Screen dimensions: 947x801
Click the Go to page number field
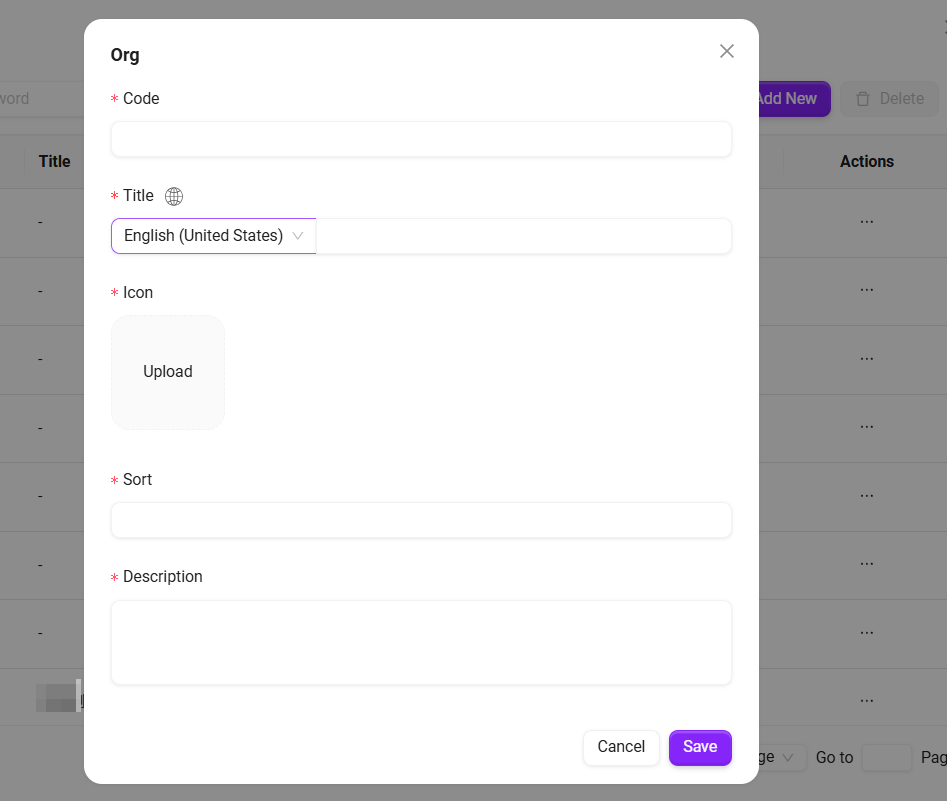pos(886,758)
